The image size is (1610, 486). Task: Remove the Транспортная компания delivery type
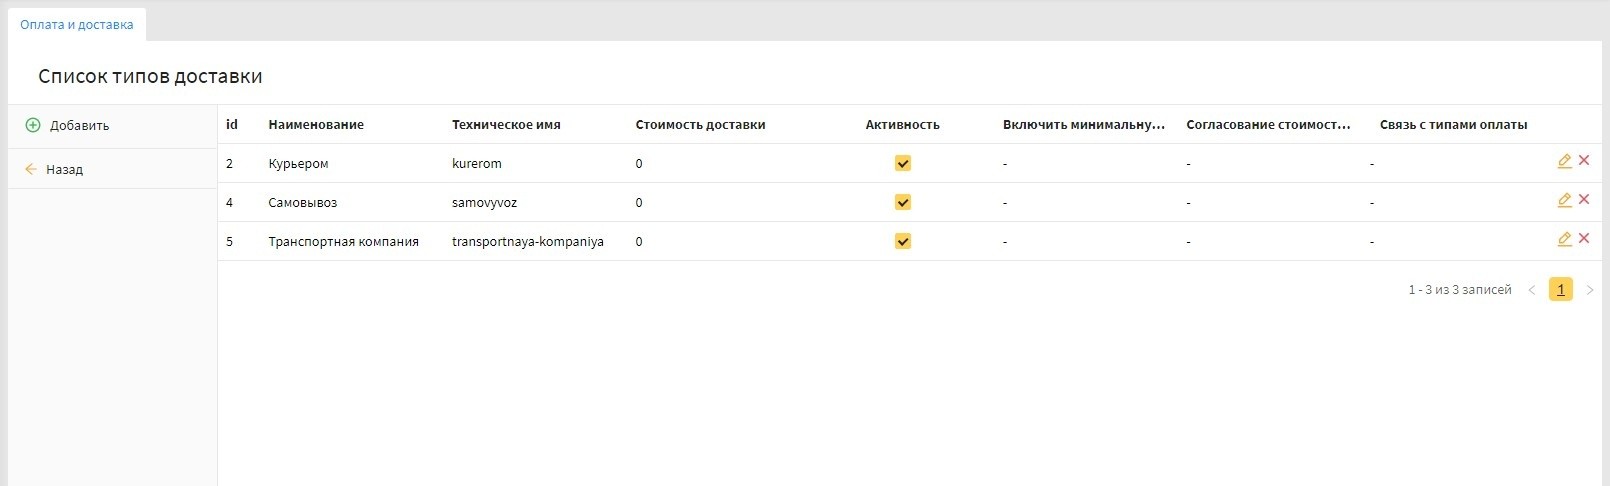click(1584, 239)
